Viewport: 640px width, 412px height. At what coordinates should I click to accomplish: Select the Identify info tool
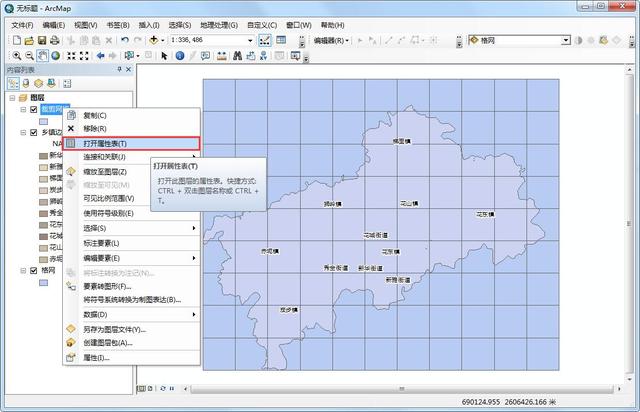click(x=180, y=56)
